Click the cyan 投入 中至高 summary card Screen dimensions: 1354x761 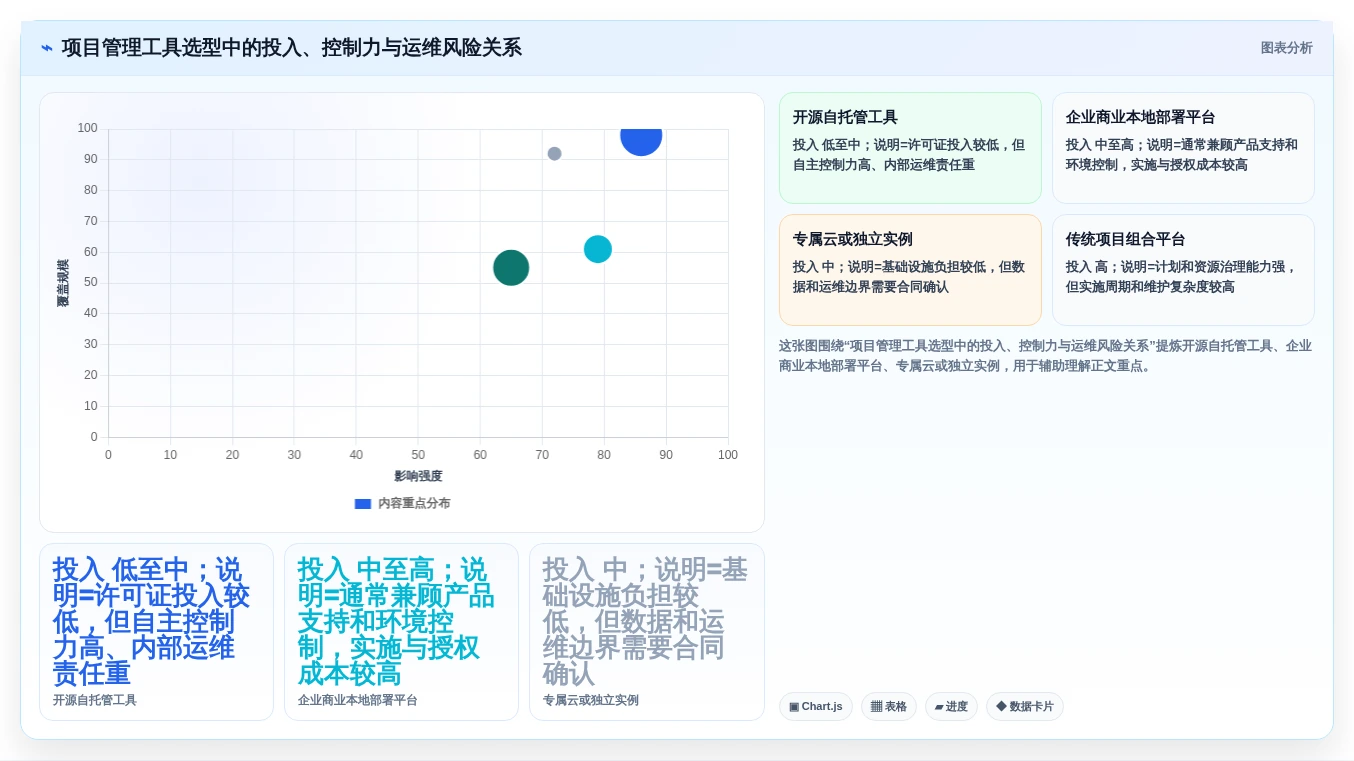(x=401, y=632)
